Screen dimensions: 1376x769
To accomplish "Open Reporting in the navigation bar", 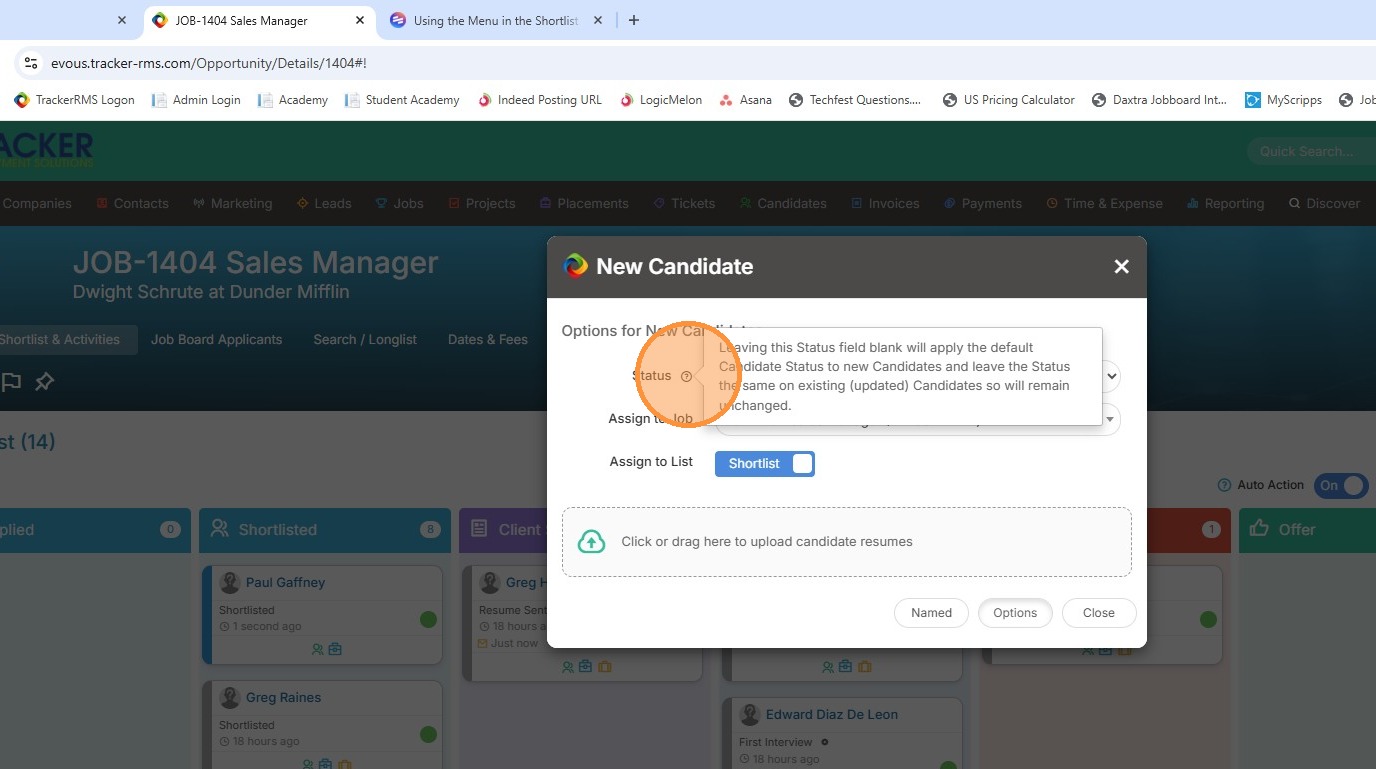I will [x=1225, y=203].
